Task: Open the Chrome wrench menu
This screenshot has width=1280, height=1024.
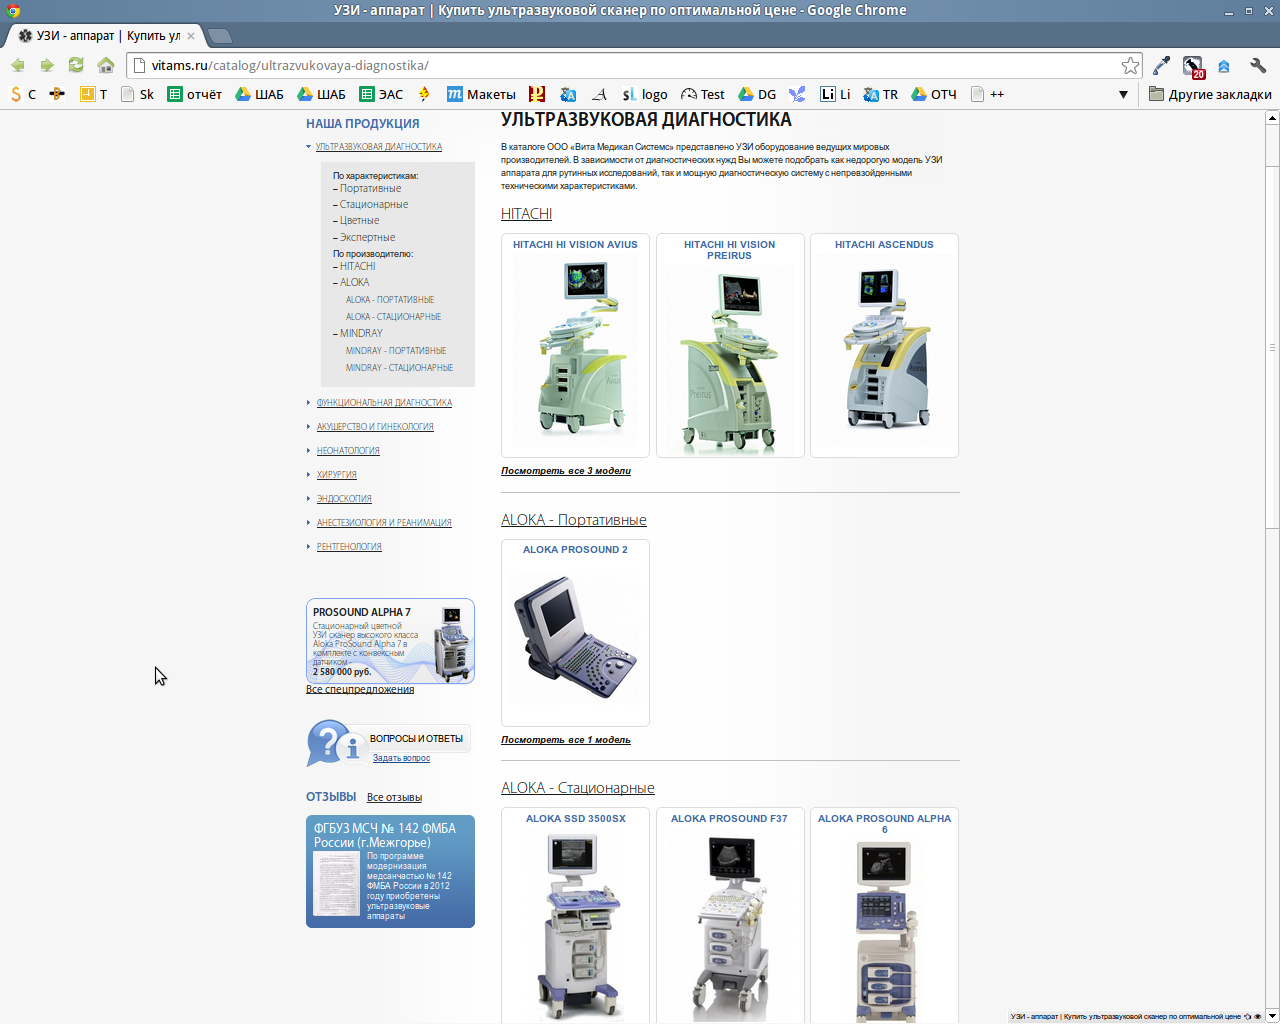Action: 1258,66
